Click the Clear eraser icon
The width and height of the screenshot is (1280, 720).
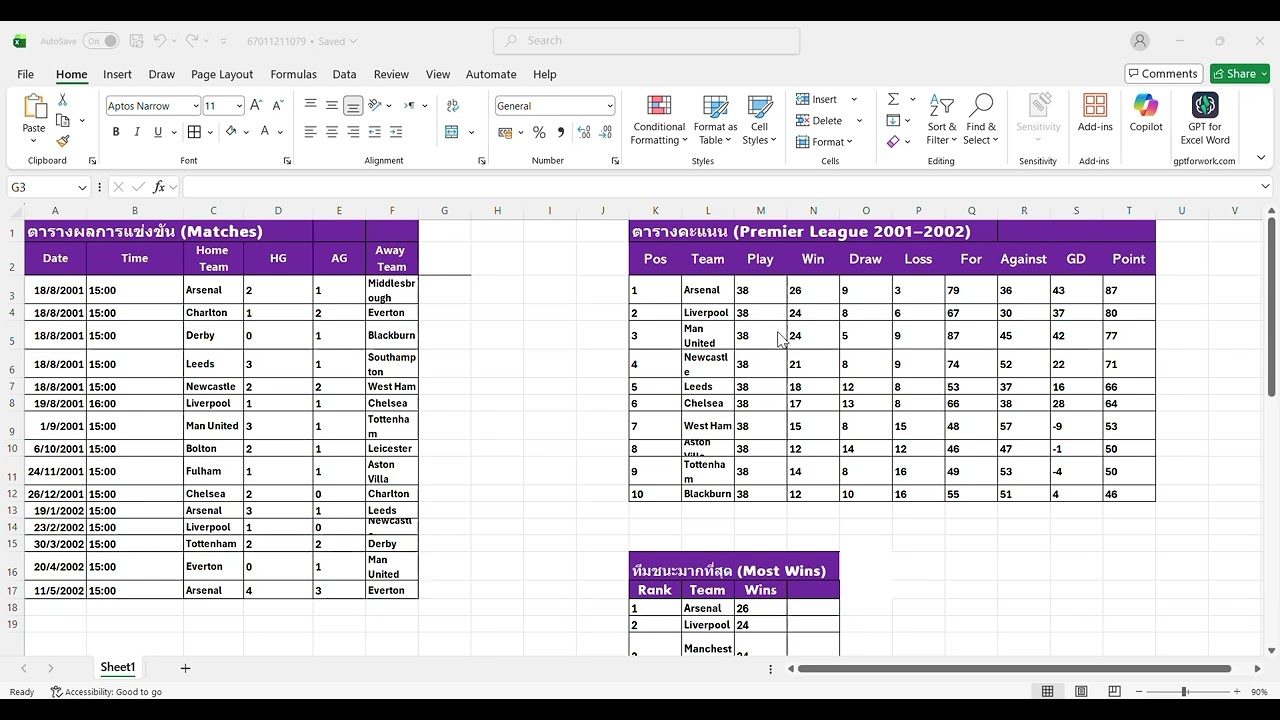pyautogui.click(x=893, y=141)
